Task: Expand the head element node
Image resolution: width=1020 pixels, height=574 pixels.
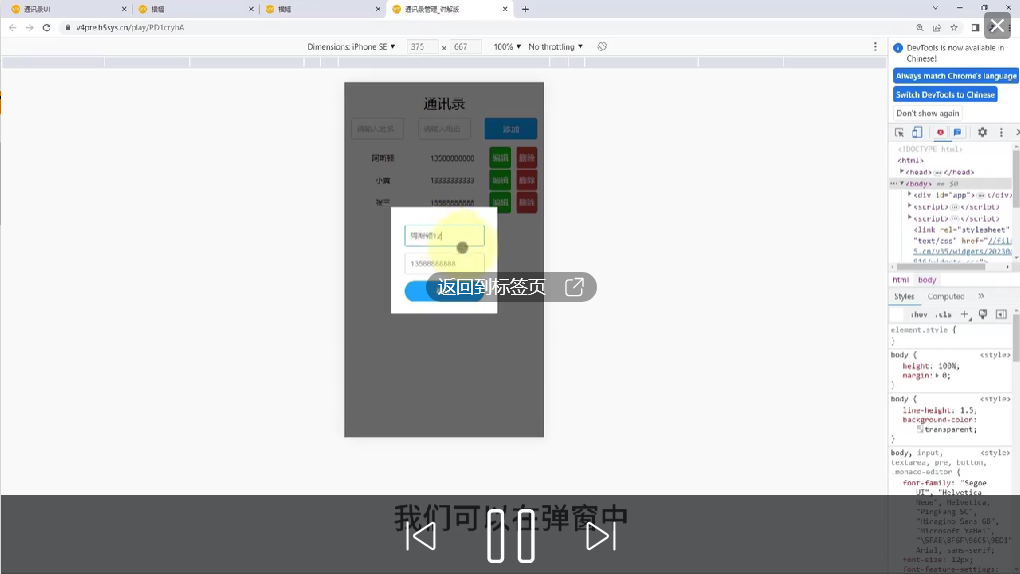Action: [x=902, y=172]
